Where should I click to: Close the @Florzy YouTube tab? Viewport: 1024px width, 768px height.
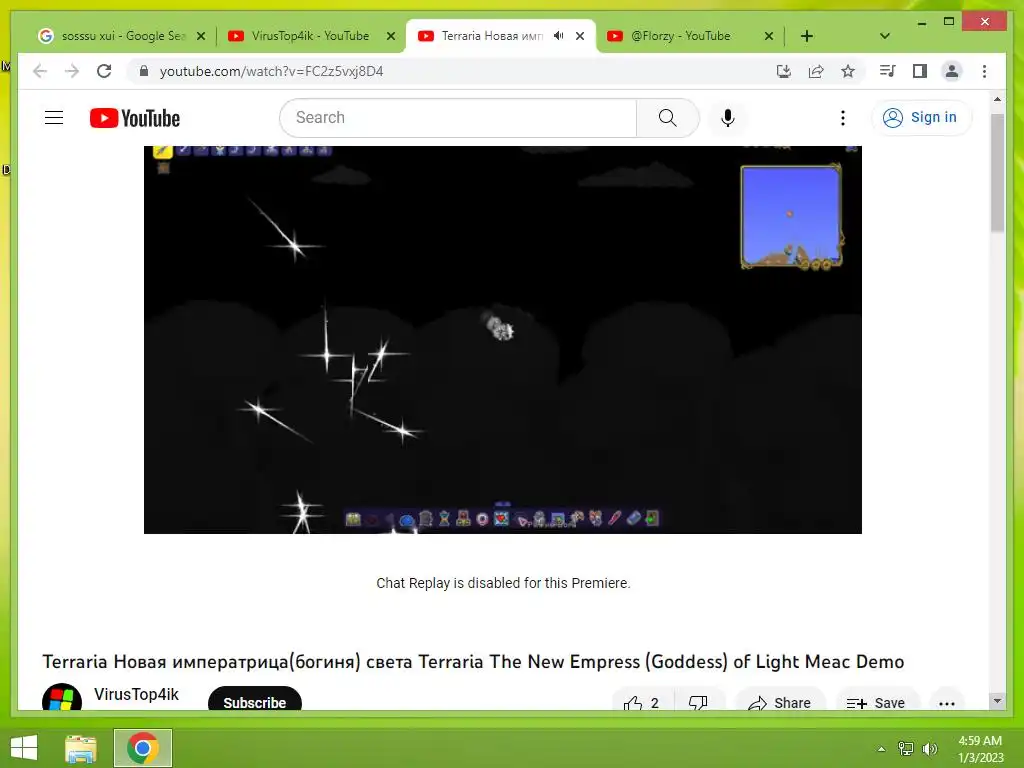[x=769, y=36]
